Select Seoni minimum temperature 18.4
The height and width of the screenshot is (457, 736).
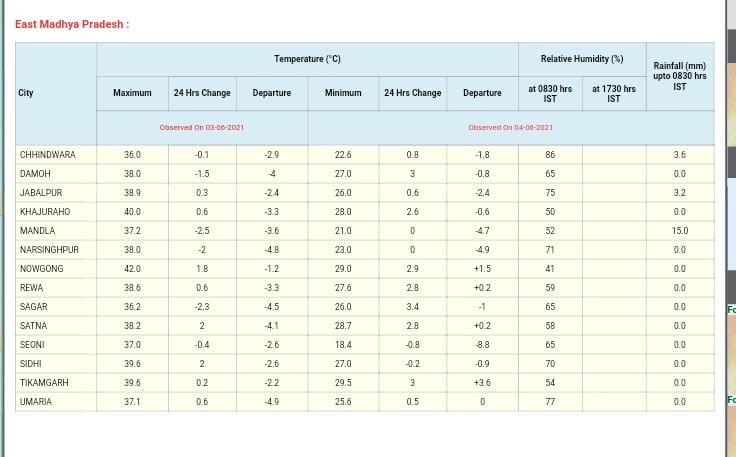(x=343, y=345)
